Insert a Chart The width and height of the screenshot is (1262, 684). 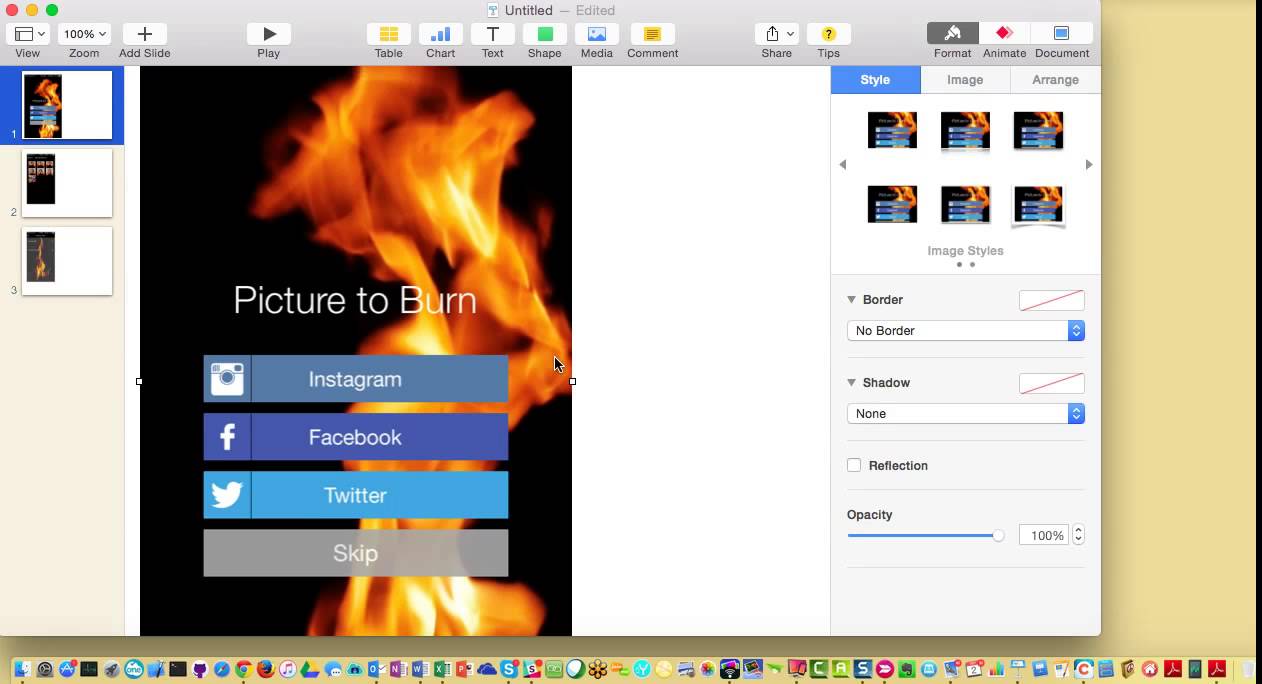441,34
